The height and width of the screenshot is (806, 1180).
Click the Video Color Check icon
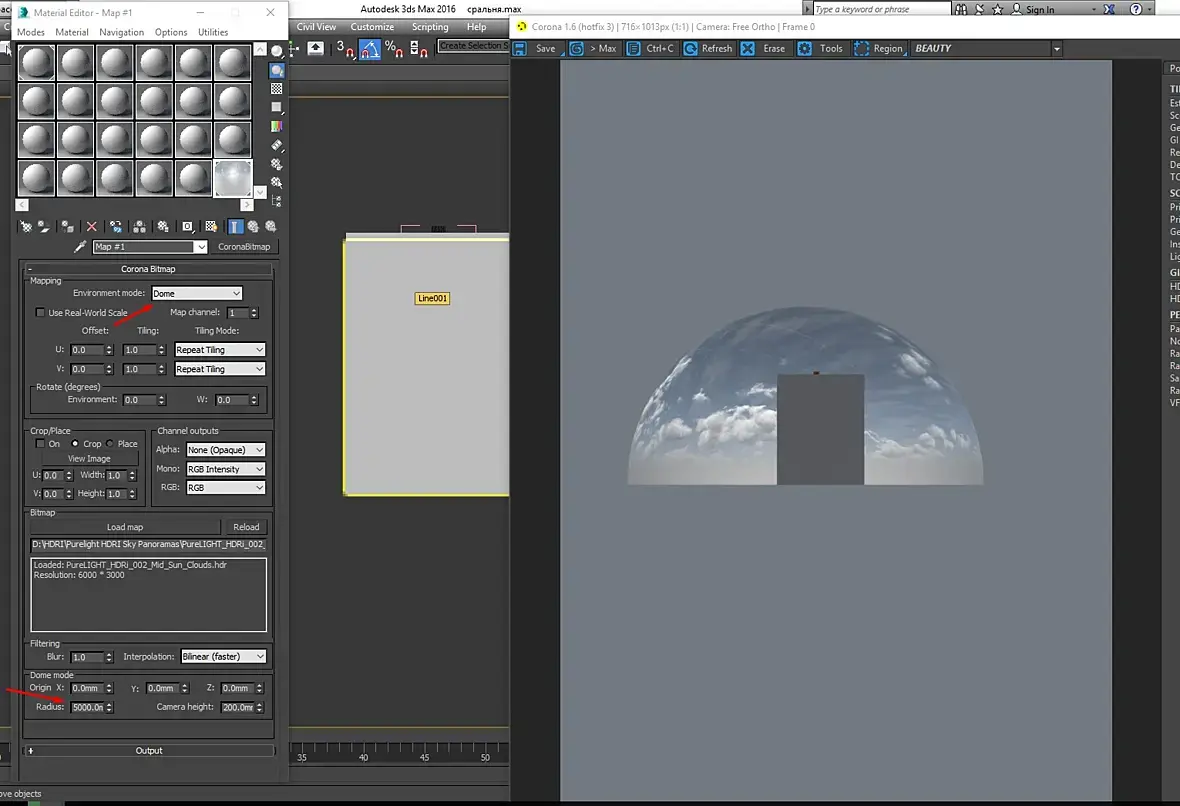point(277,126)
